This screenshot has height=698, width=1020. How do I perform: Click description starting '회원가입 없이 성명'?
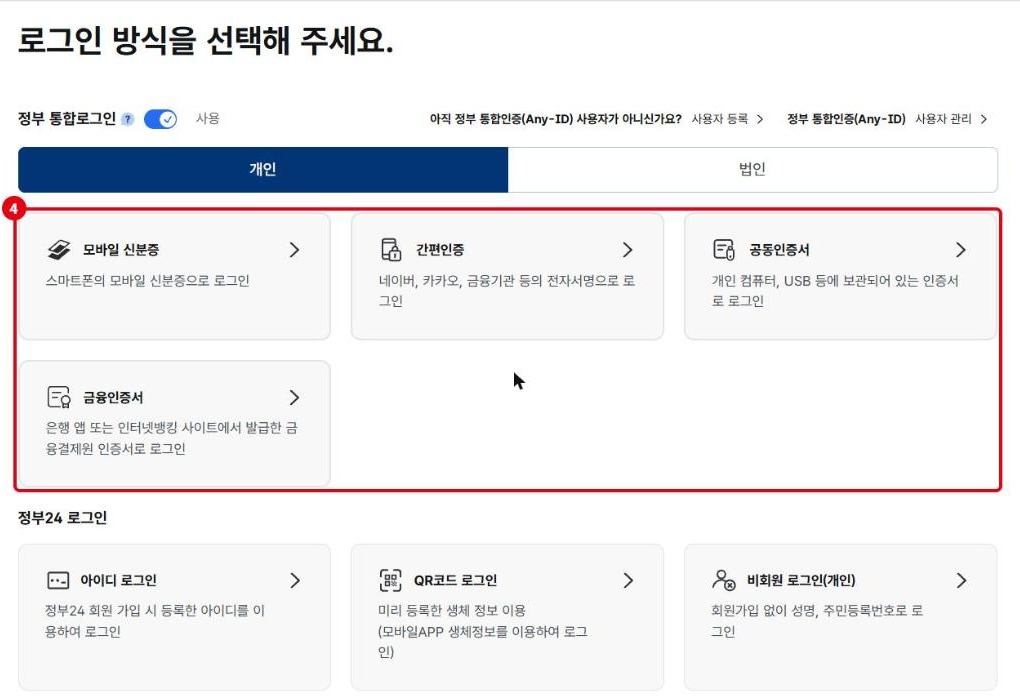(x=817, y=621)
